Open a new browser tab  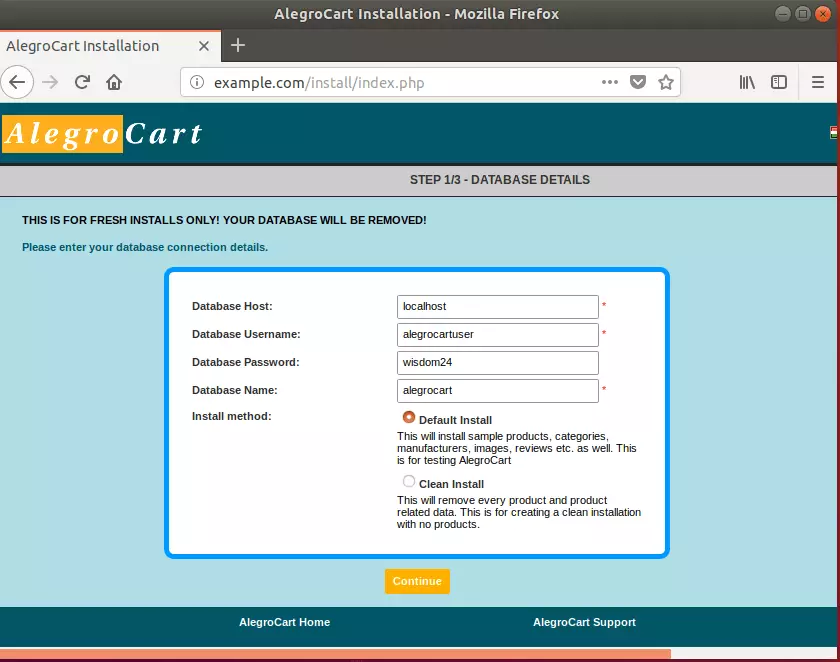(238, 46)
